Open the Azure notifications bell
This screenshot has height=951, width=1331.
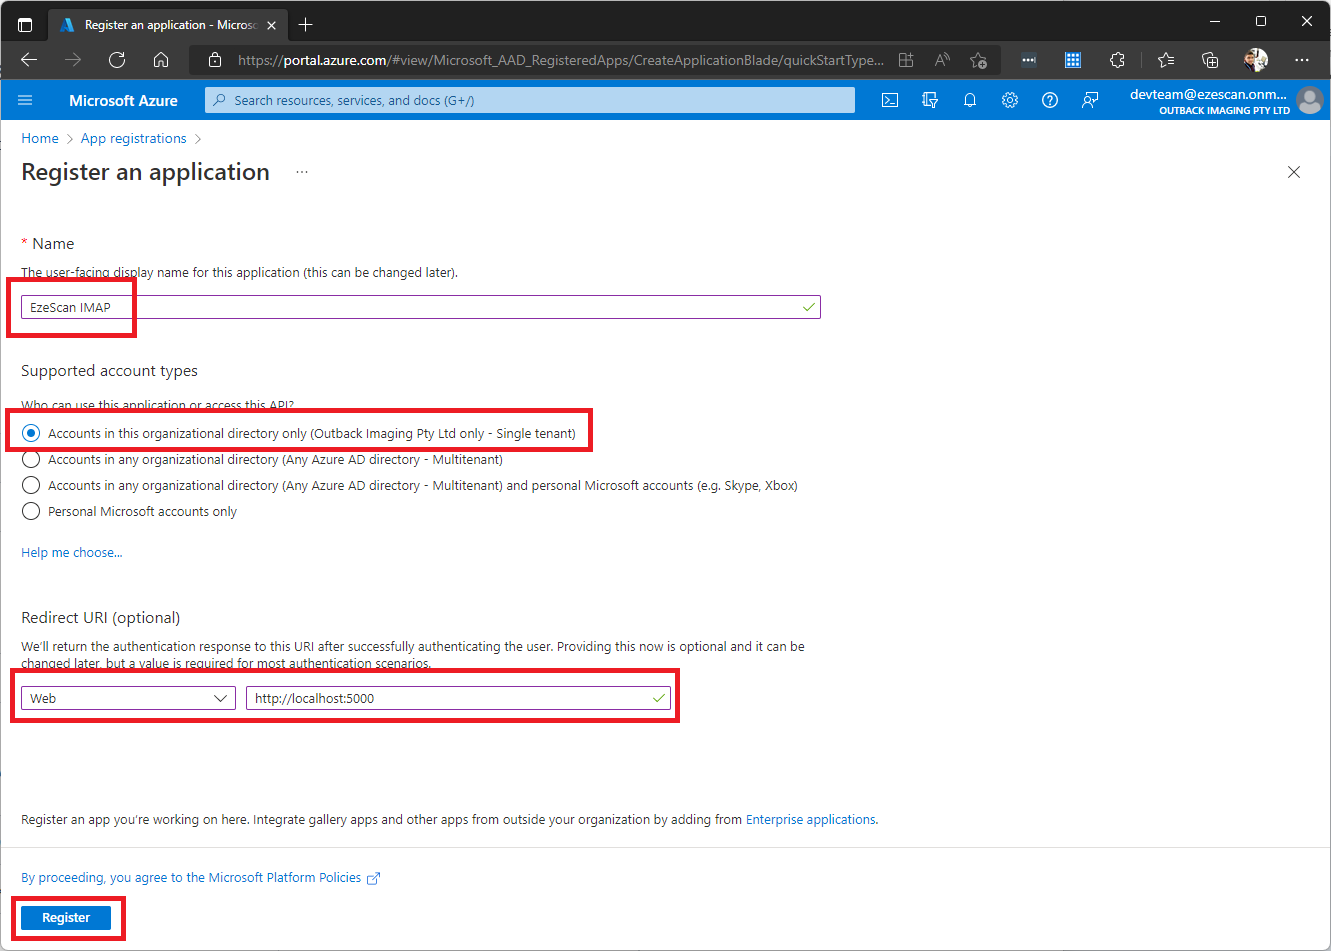969,100
